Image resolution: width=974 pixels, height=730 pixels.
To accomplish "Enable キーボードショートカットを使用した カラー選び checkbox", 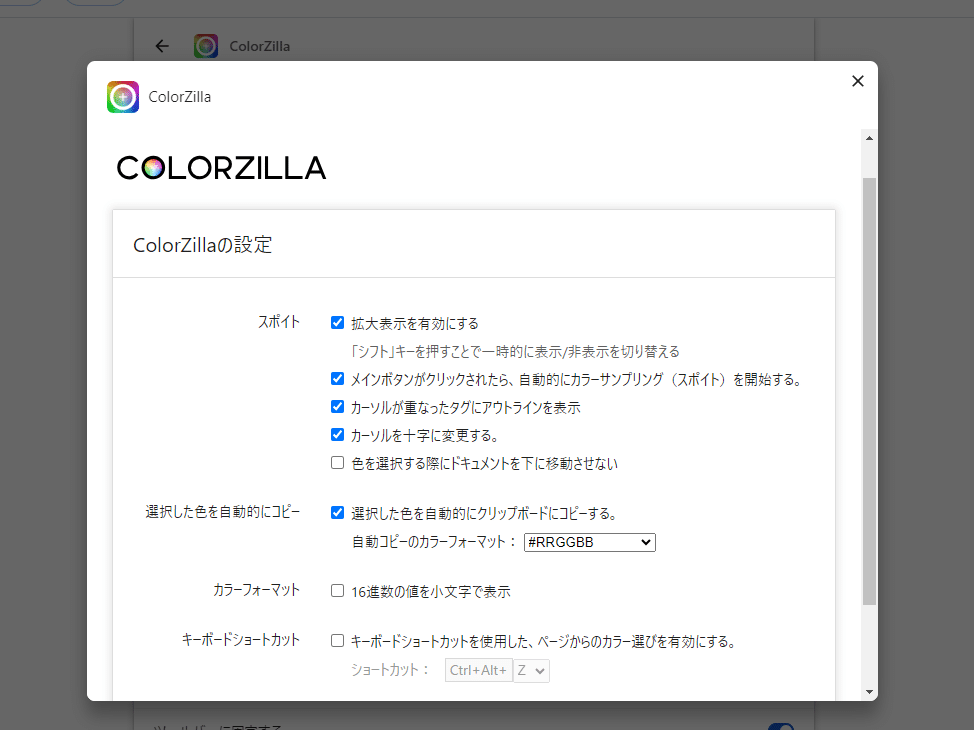I will pyautogui.click(x=337, y=641).
